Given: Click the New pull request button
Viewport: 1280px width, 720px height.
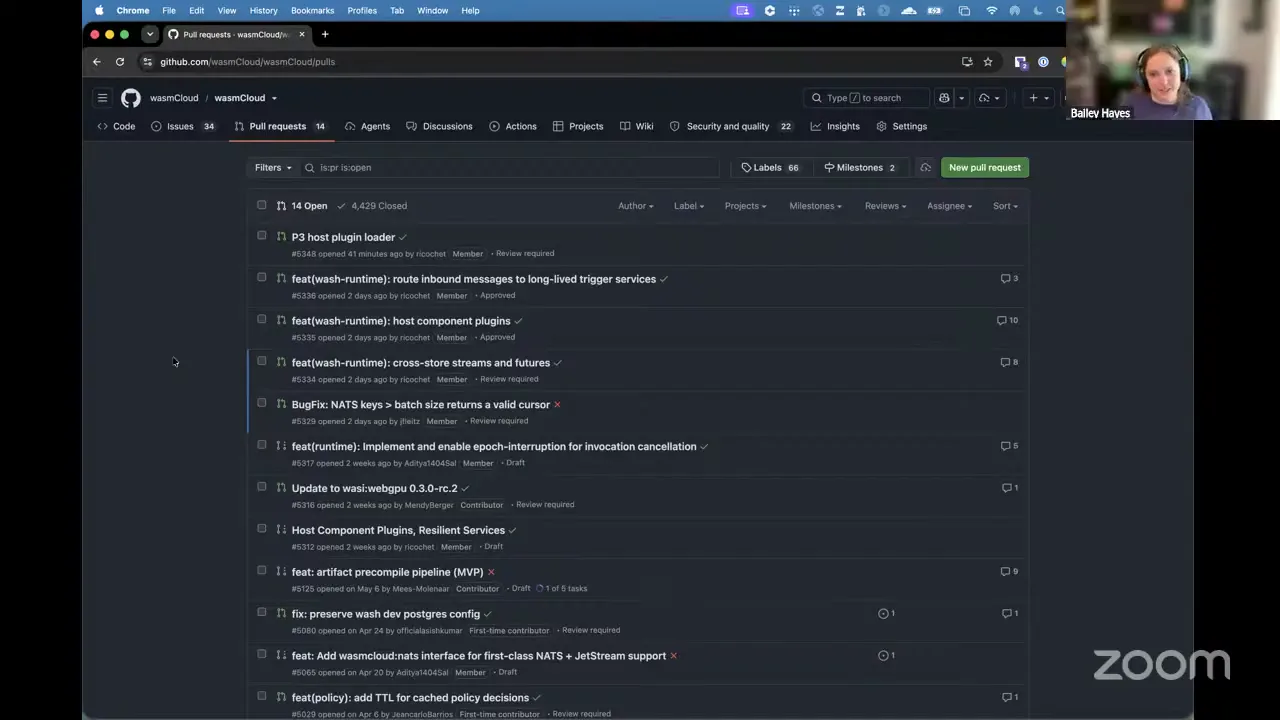Looking at the screenshot, I should 985,168.
